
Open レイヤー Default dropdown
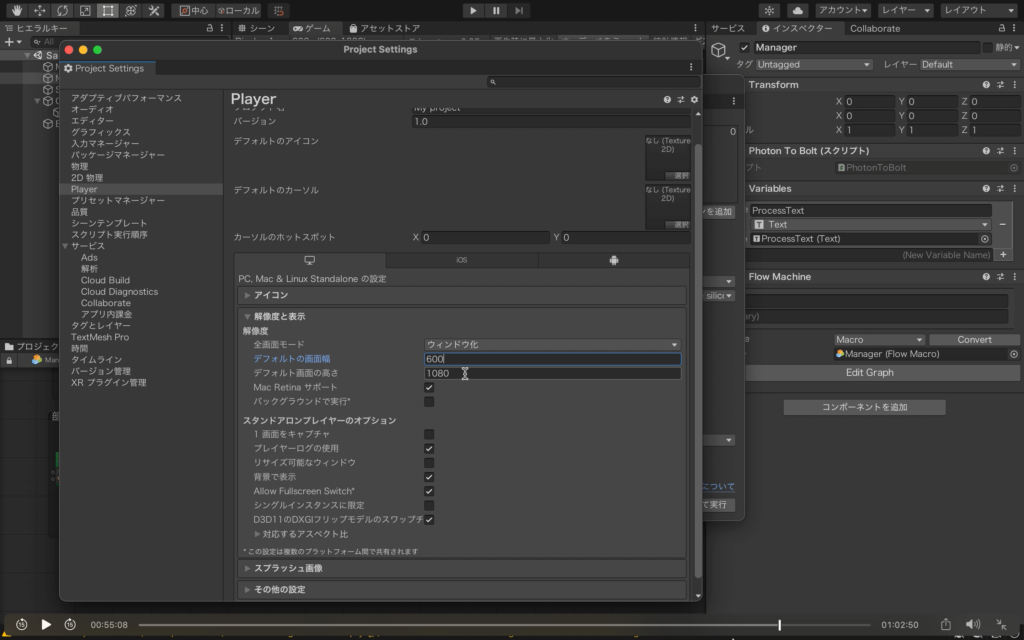[969, 65]
